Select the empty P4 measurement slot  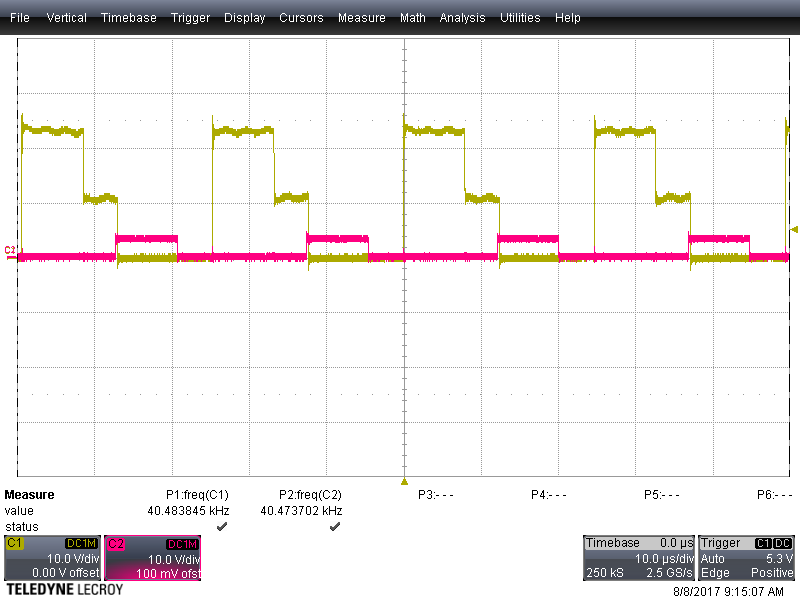[x=548, y=495]
